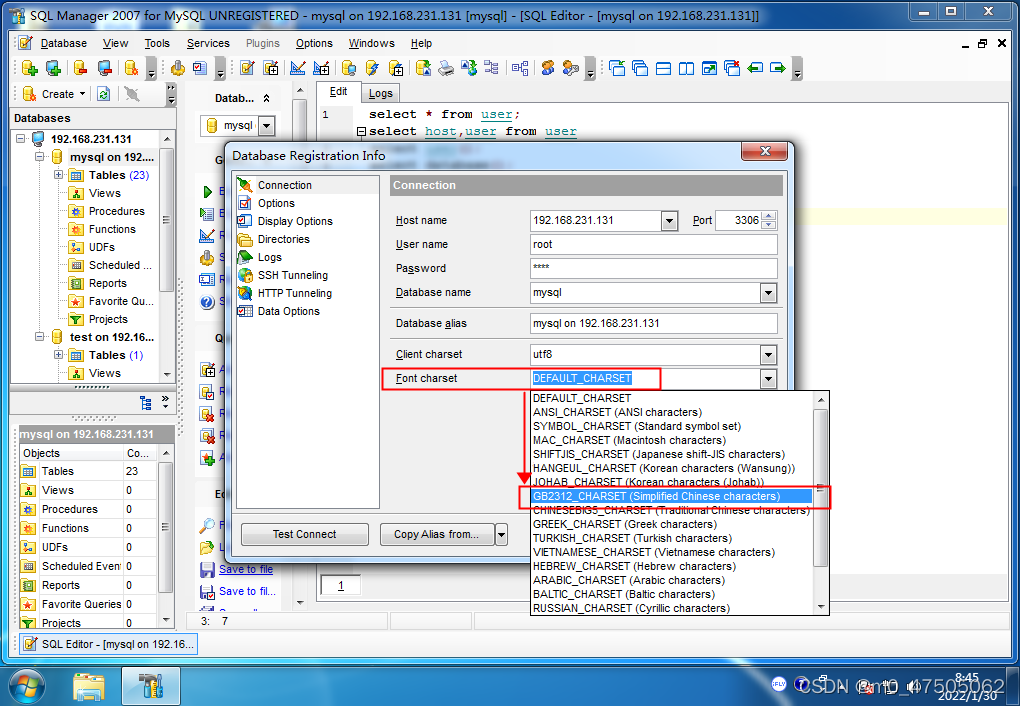The width and height of the screenshot is (1020, 706).
Task: Click the Tile Vertically window icon
Action: 686,68
